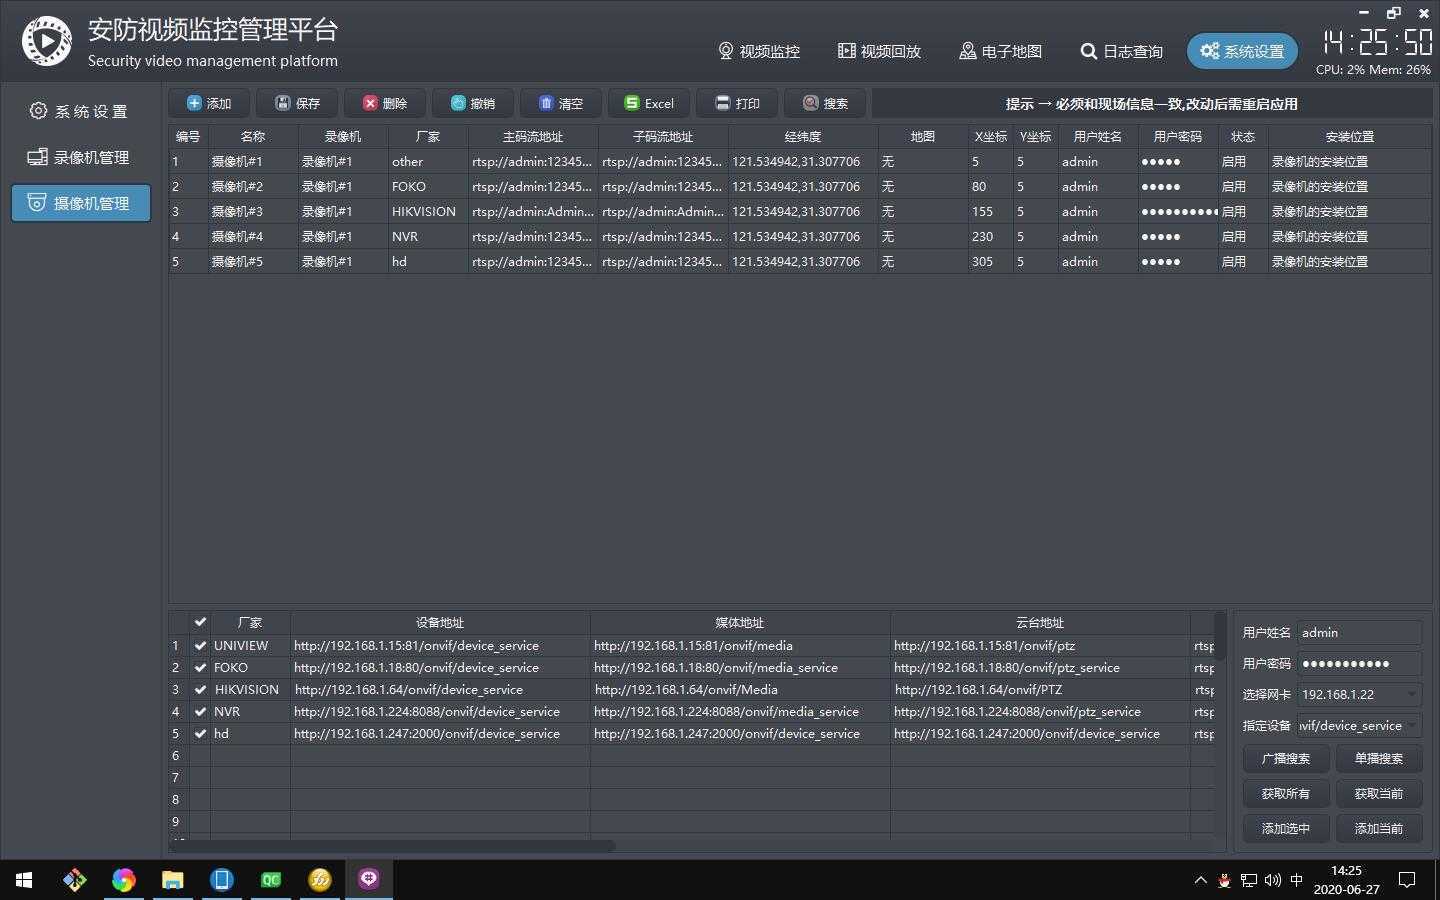Click the 获取所有 button
Screen dimensions: 1440x900
point(1285,794)
